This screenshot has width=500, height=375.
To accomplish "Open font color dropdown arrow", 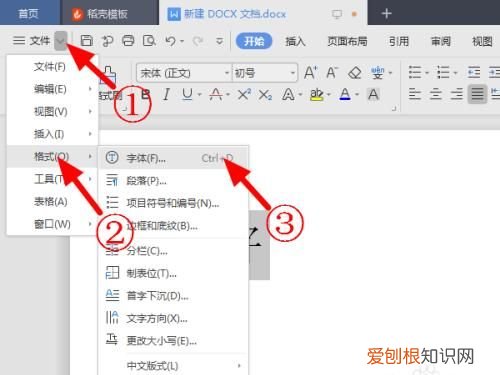I will 357,95.
